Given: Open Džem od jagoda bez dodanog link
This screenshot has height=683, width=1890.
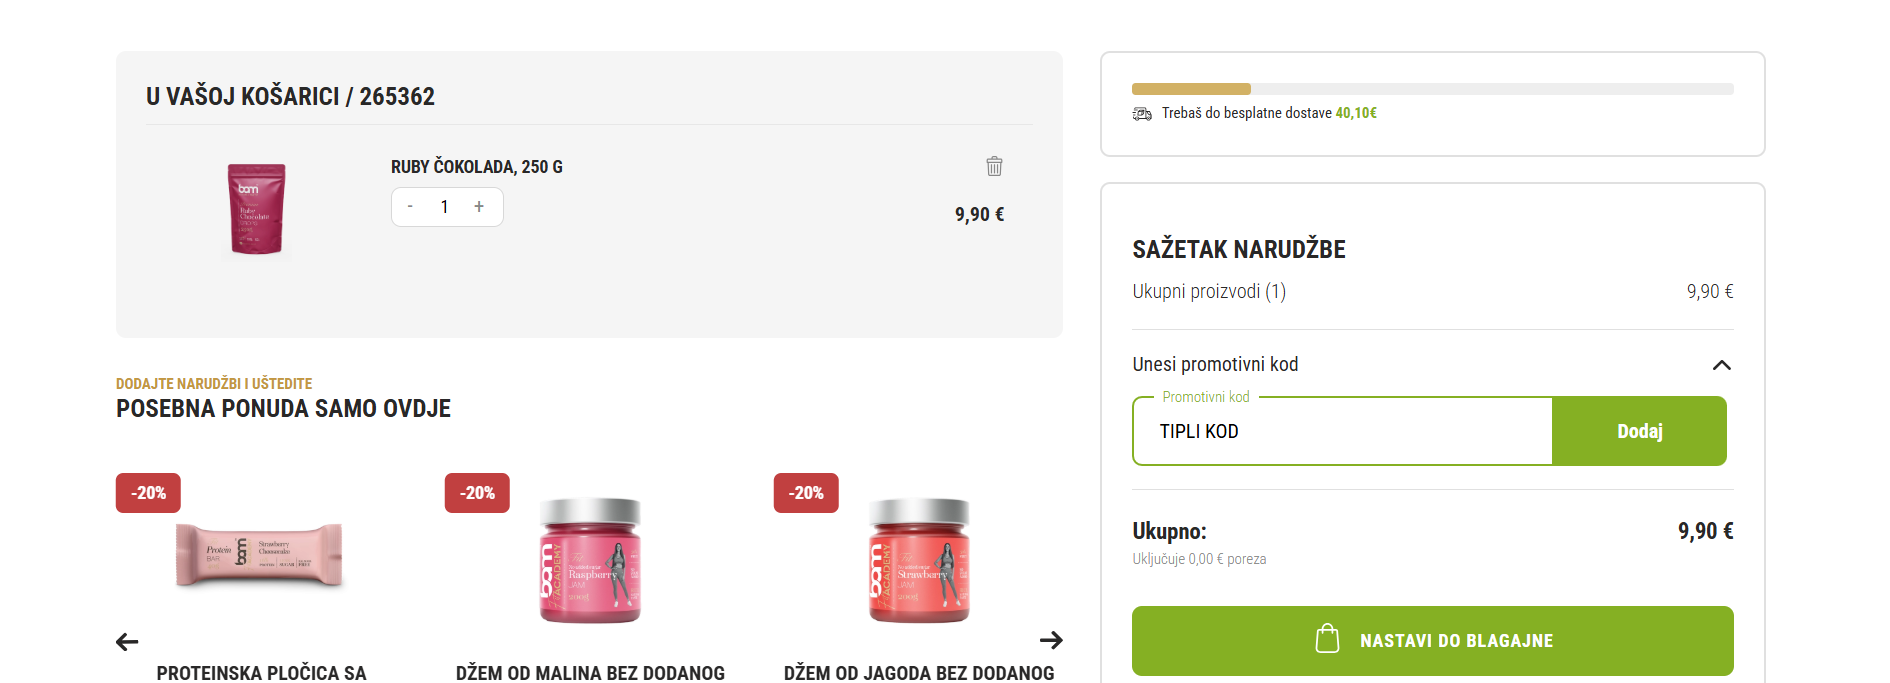Looking at the screenshot, I should pyautogui.click(x=919, y=673).
